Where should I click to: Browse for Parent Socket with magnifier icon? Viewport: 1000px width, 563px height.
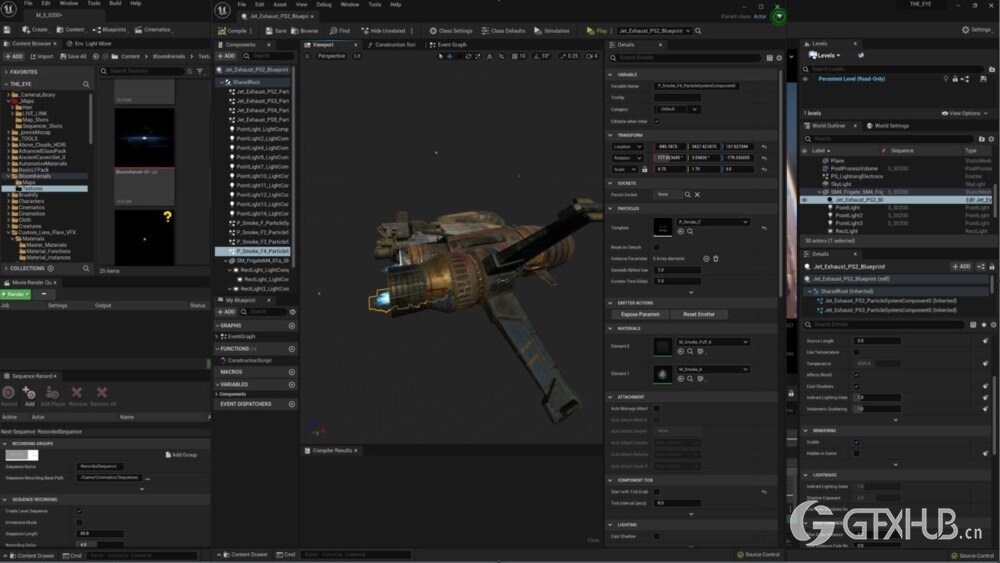[688, 194]
